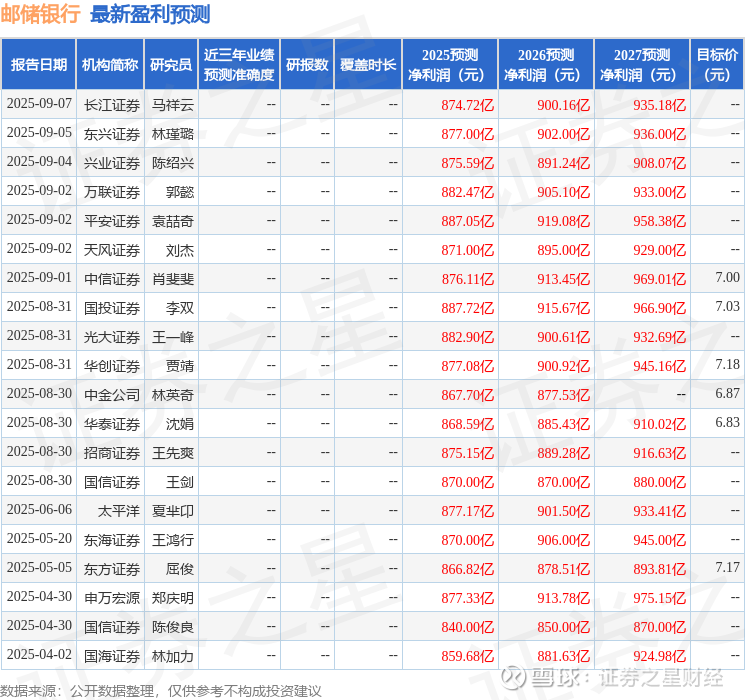This screenshot has width=745, height=700.
Task: Click the date 2025-06-06
Action: click(x=39, y=509)
